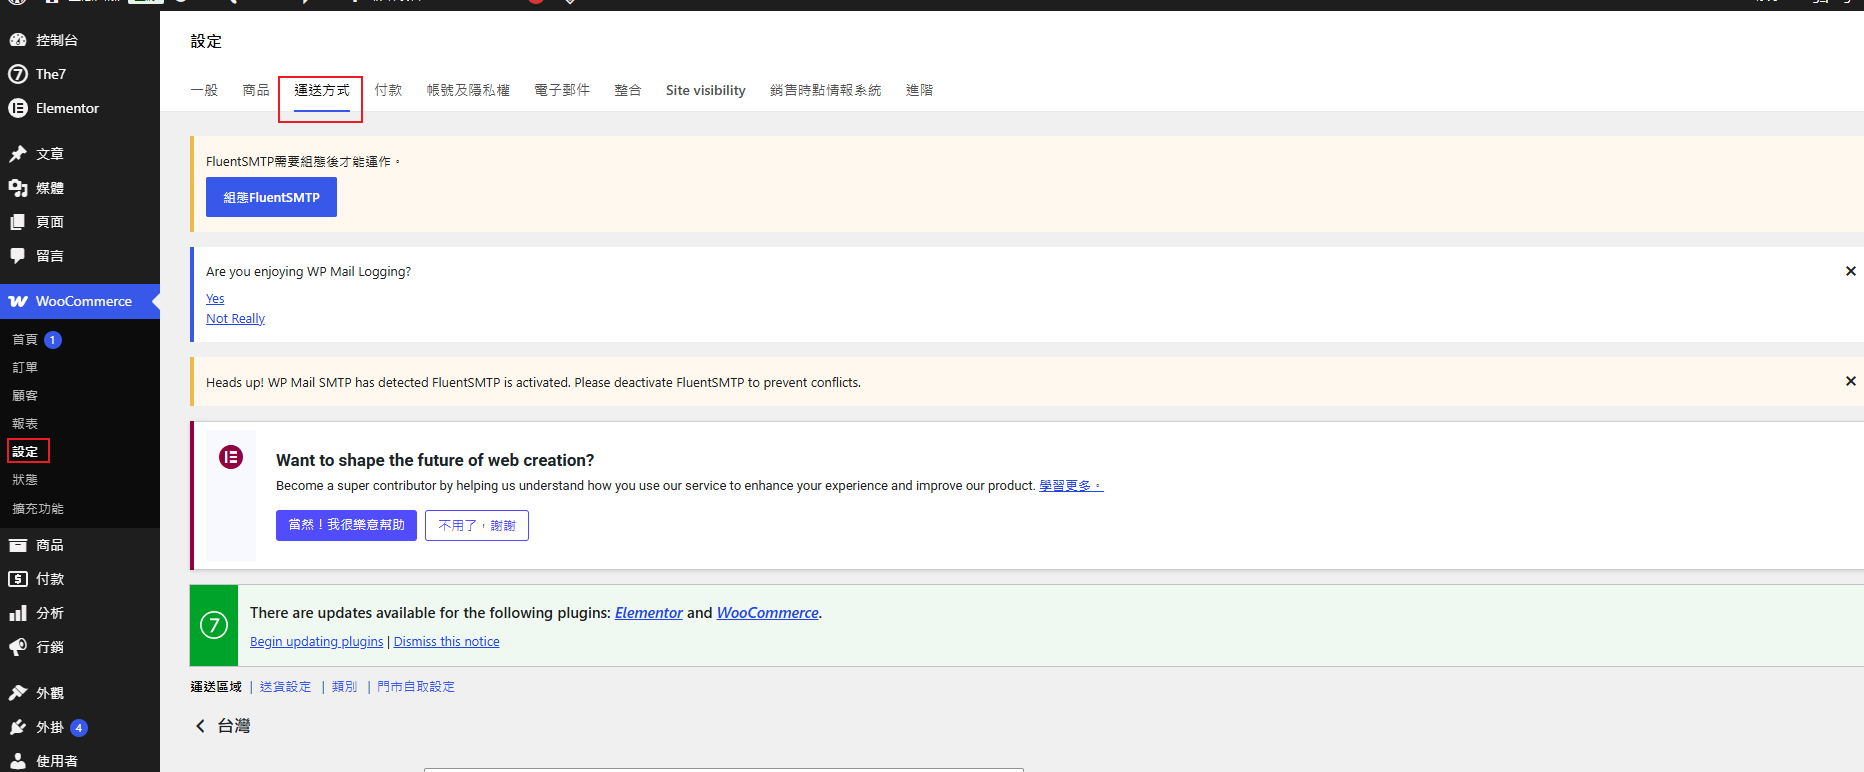
Task: Open the 學習更多 link
Action: (1071, 485)
